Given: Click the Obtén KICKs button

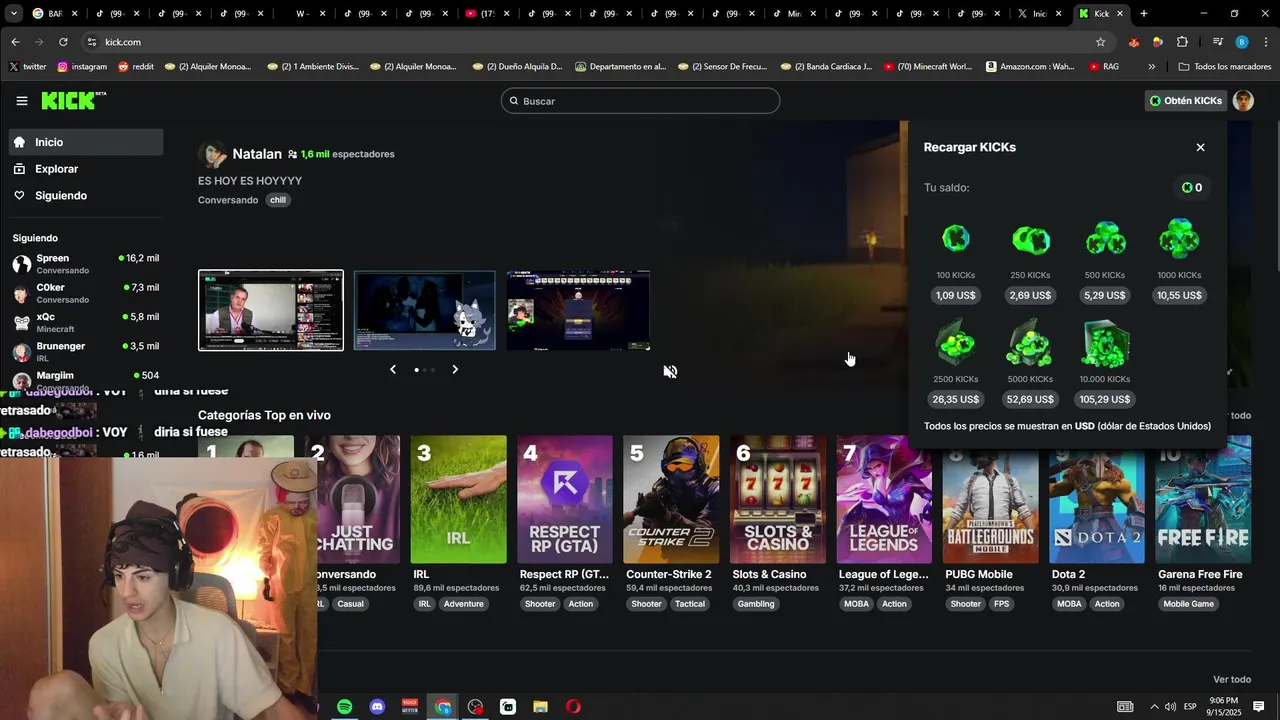Looking at the screenshot, I should (x=1186, y=101).
